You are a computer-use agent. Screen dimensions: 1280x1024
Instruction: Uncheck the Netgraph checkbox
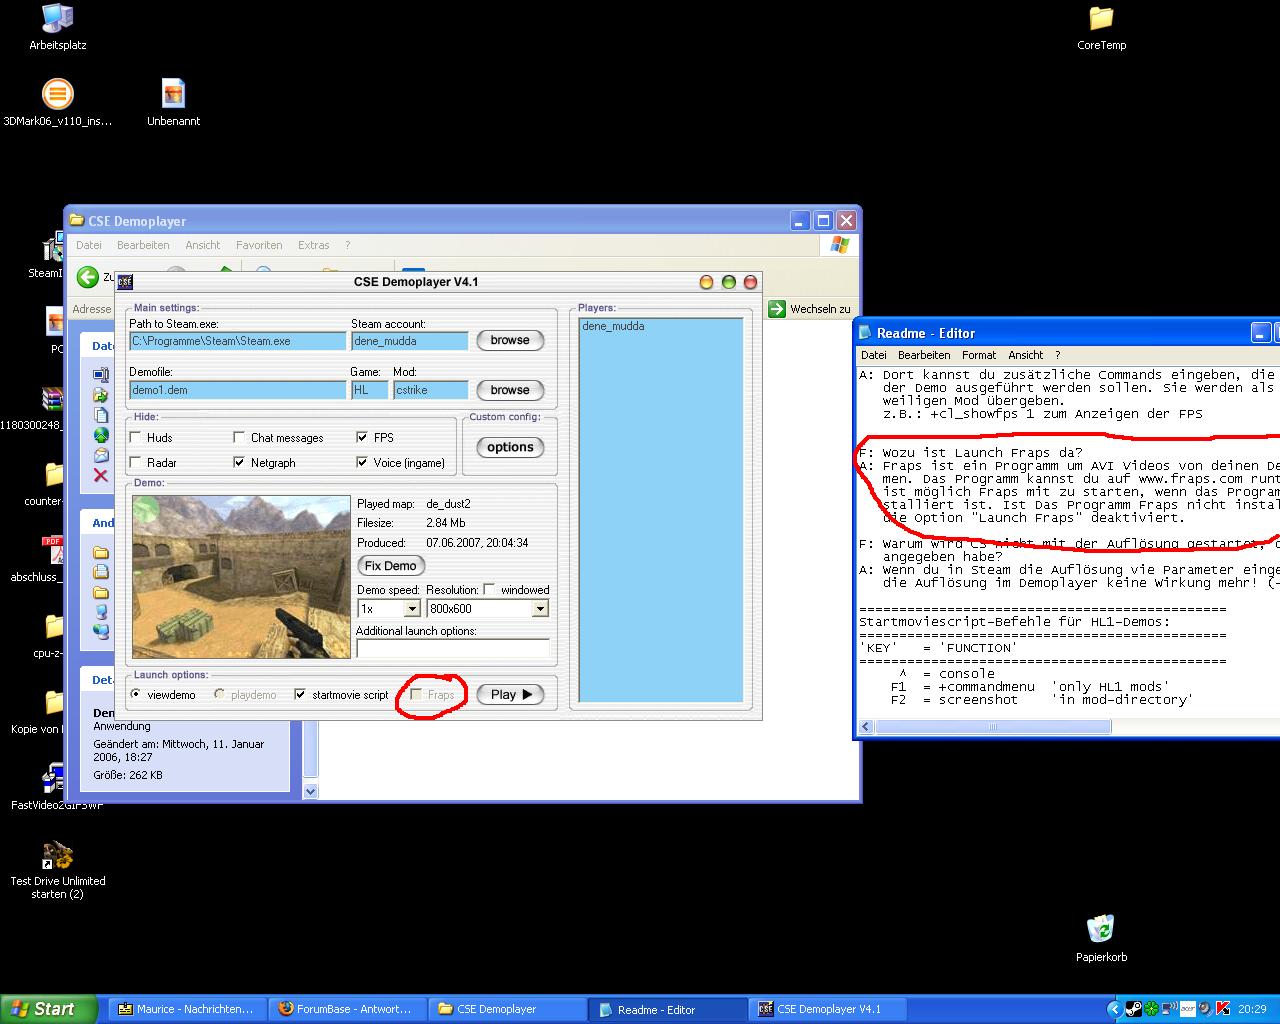click(239, 462)
